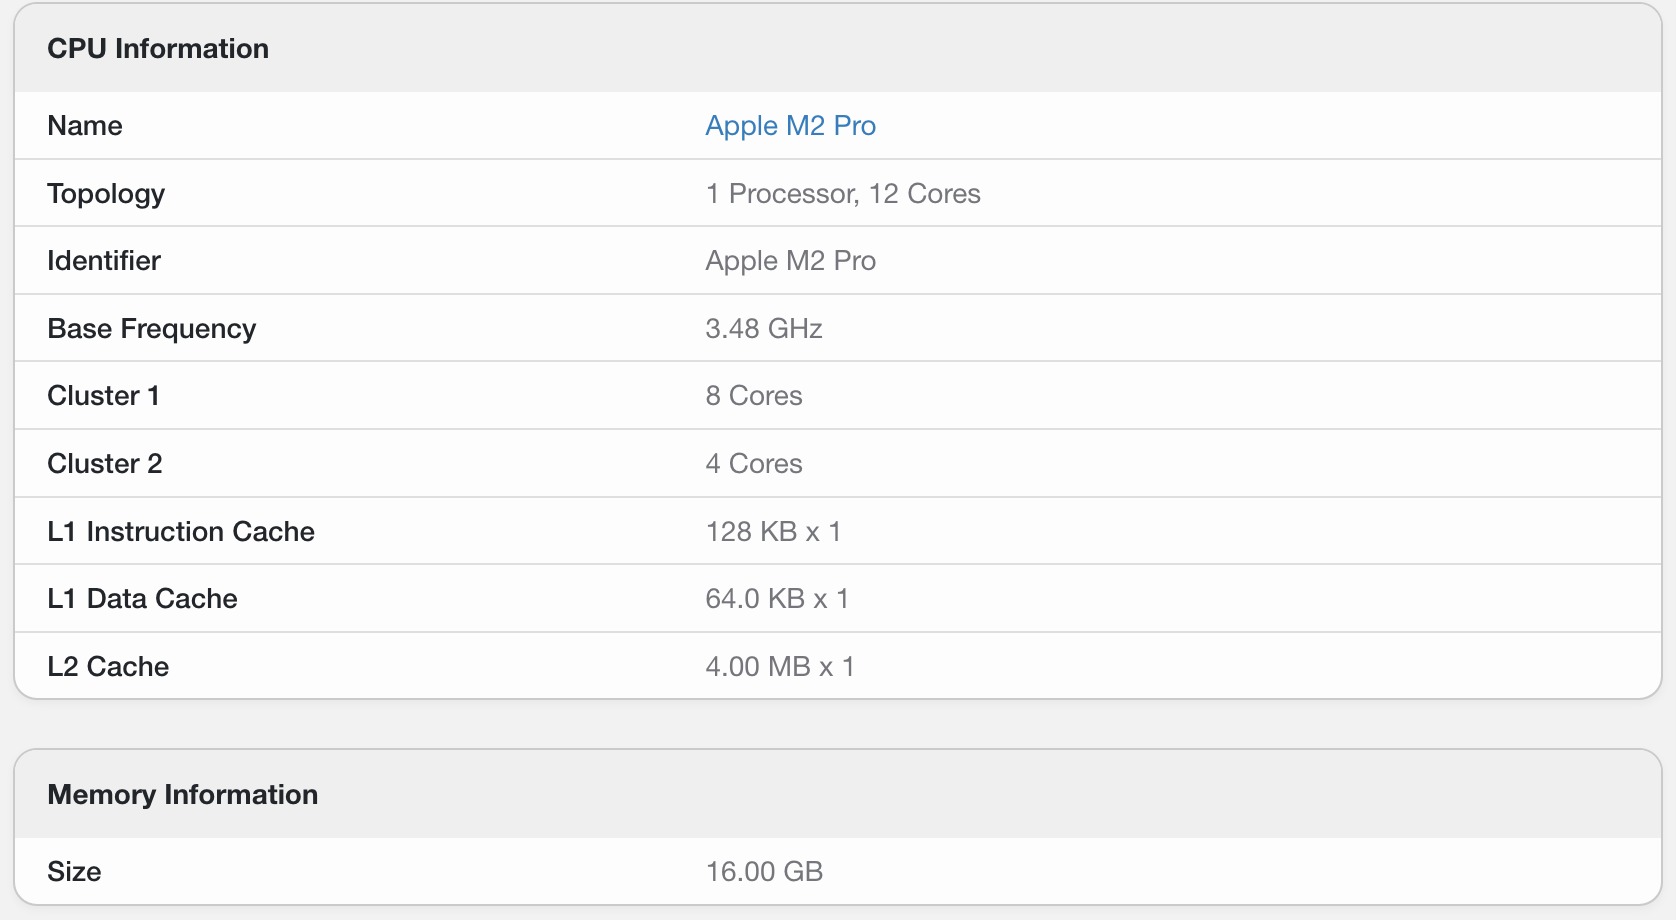
Task: Select the Identifier value Apple M2 Pro
Action: click(790, 260)
